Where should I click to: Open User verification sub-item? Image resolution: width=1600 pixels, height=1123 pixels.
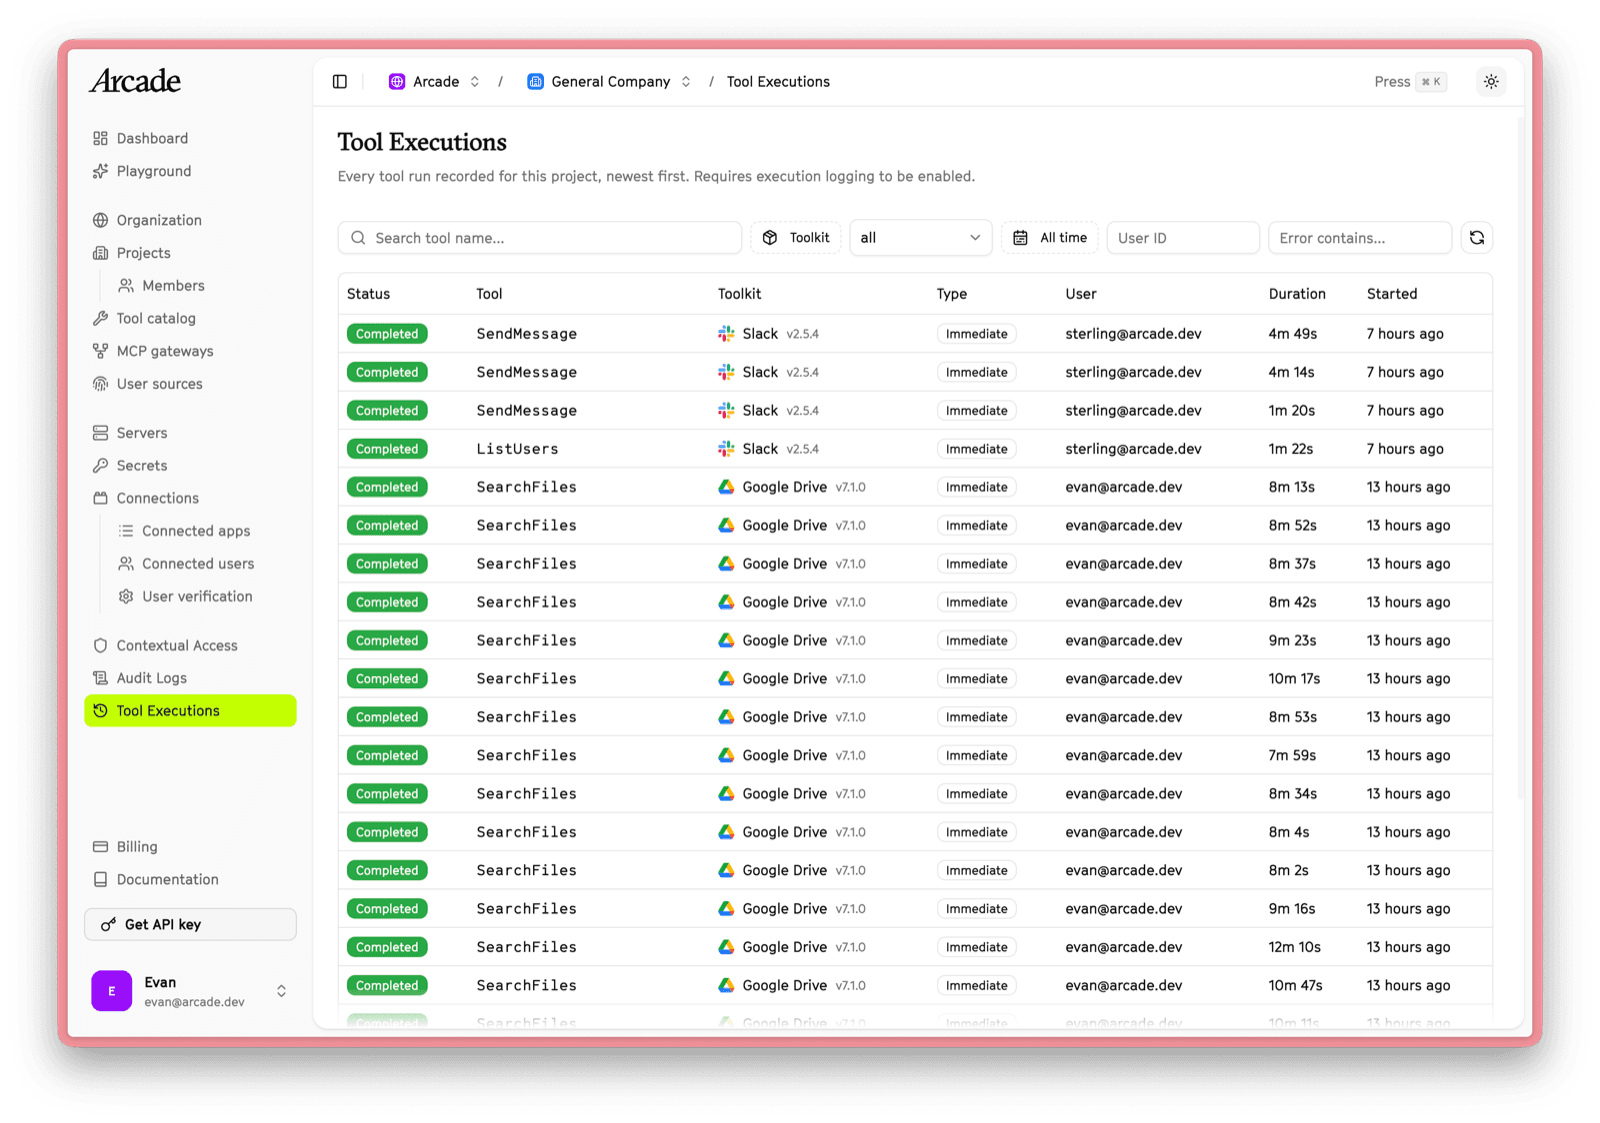click(x=197, y=596)
